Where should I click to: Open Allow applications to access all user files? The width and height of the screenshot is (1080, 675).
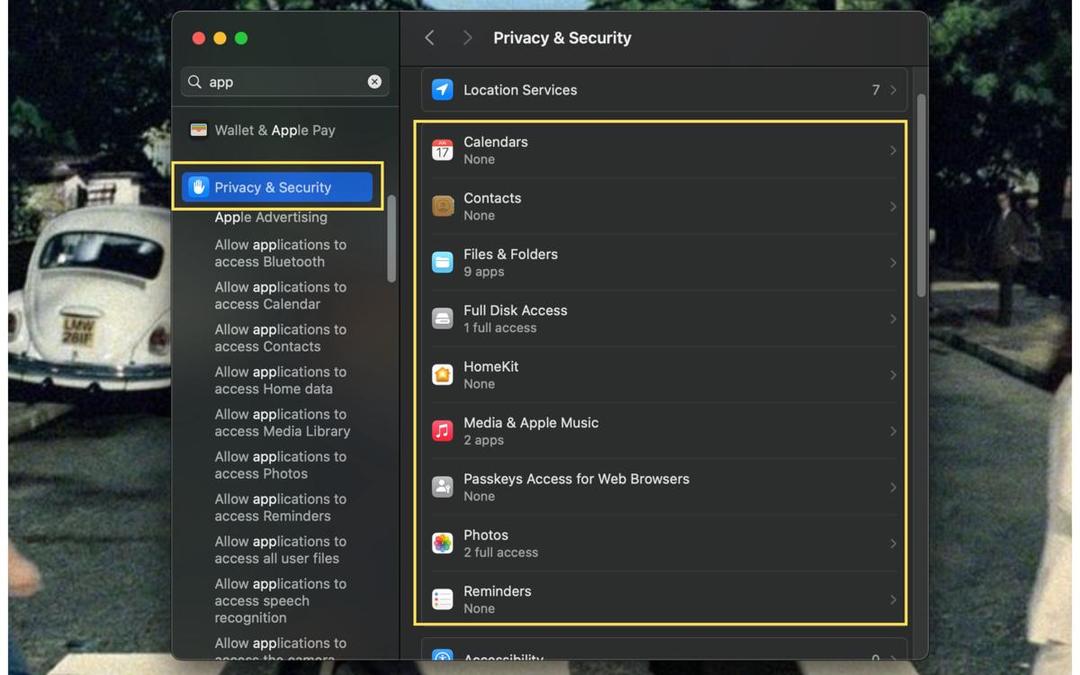(280, 550)
